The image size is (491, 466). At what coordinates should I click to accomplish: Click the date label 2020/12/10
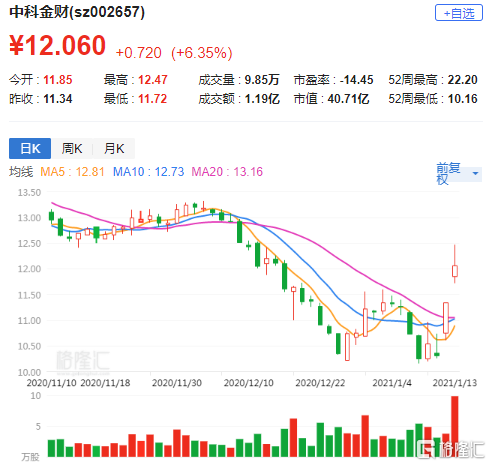[249, 383]
